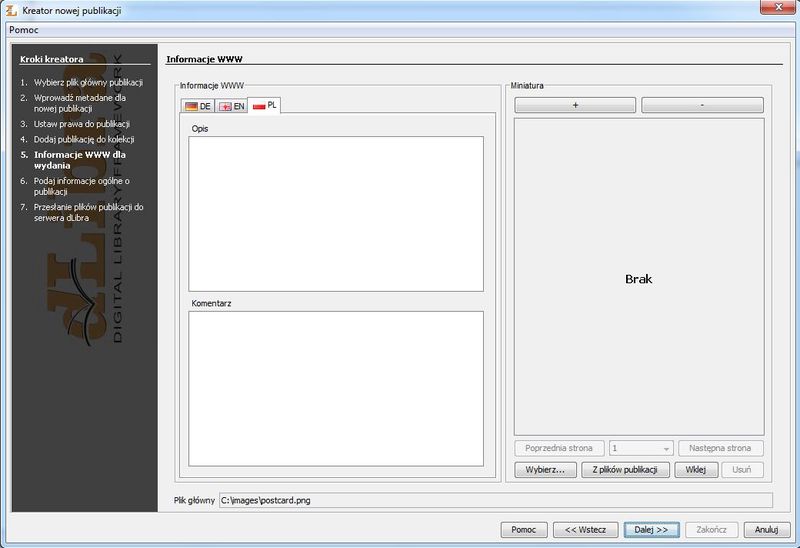This screenshot has width=800, height=548.
Task: Switch to the DE language tab
Action: coord(198,106)
